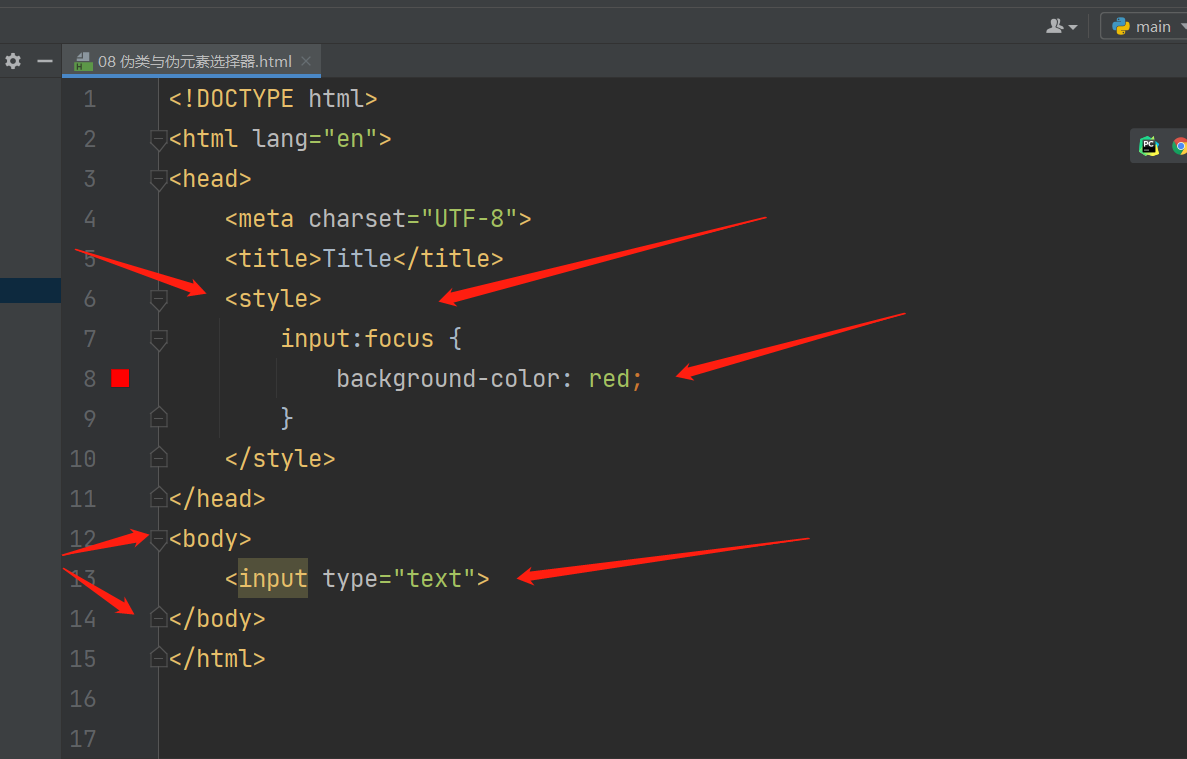
Task: Collapse the input:focus rule fold on line 7
Action: (x=158, y=339)
